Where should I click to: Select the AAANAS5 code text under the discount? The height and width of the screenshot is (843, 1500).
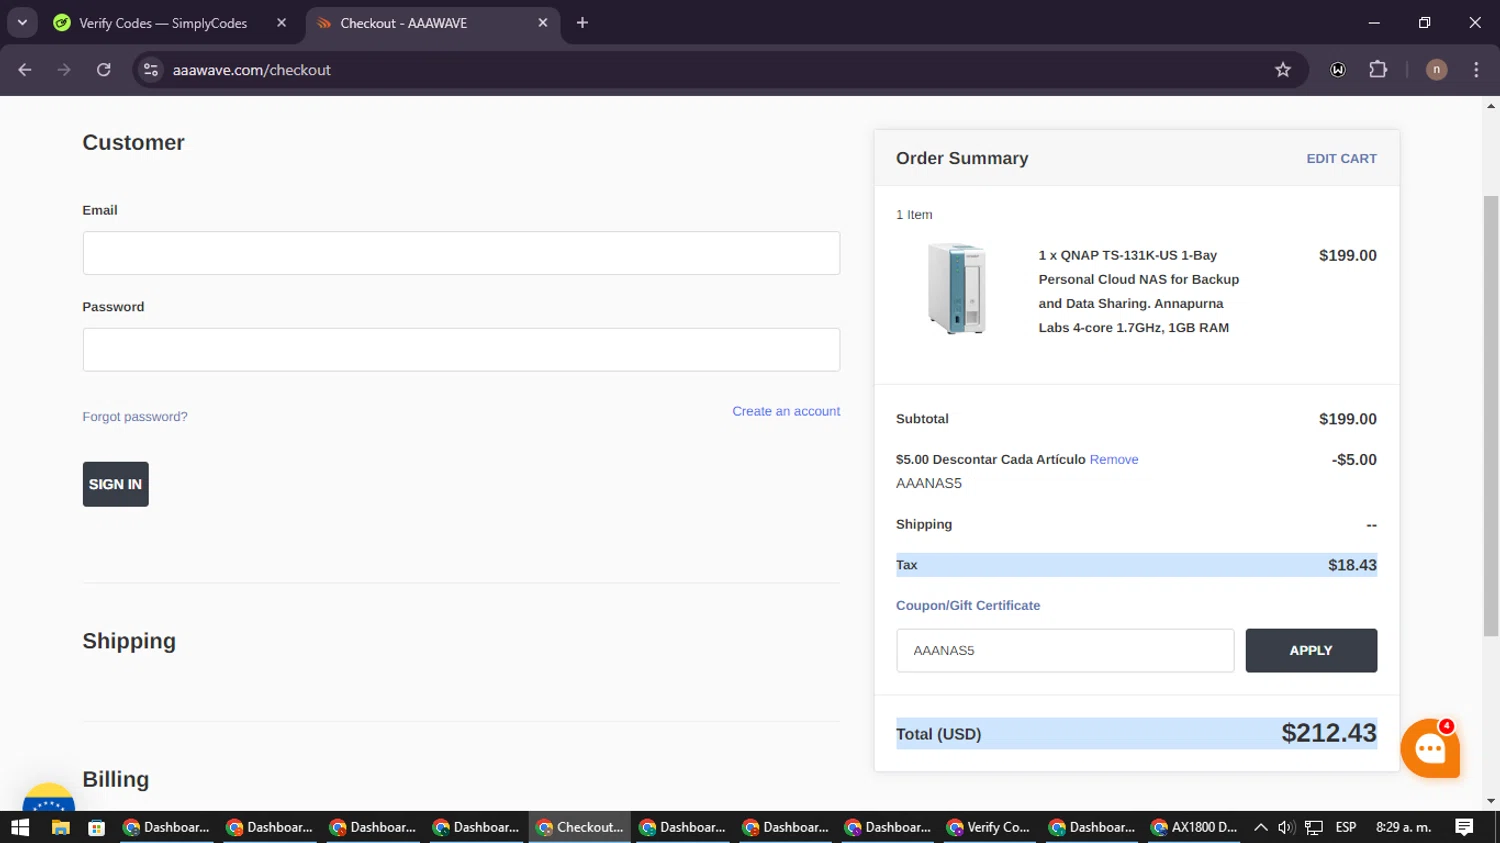click(929, 483)
